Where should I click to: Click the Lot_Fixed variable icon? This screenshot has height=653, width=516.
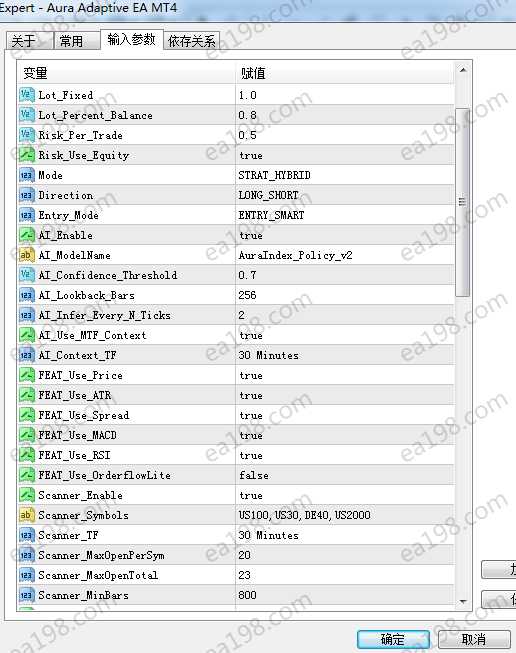coord(26,95)
